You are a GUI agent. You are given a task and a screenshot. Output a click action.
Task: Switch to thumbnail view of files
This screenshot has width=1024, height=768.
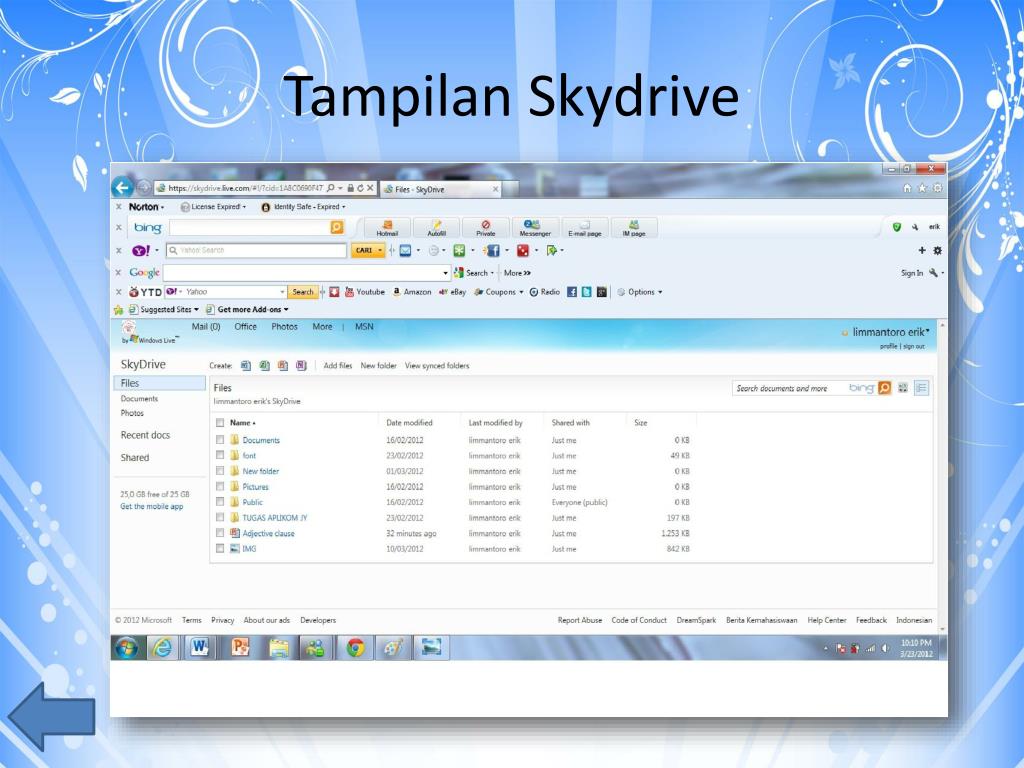pyautogui.click(x=903, y=388)
